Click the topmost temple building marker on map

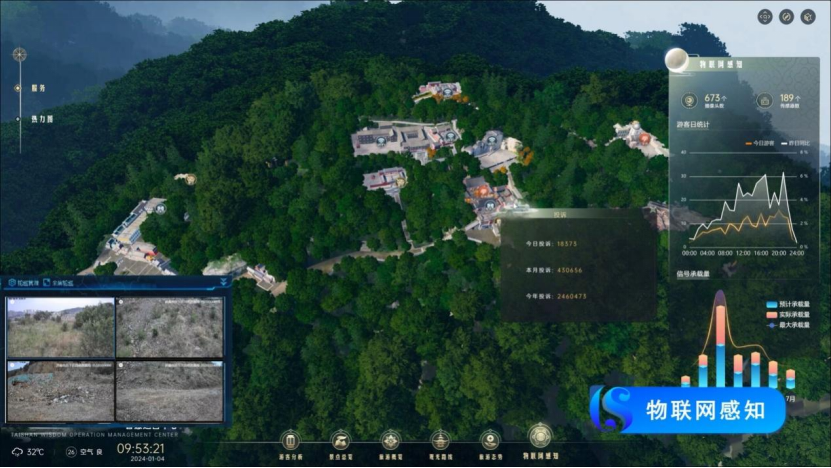(x=448, y=92)
